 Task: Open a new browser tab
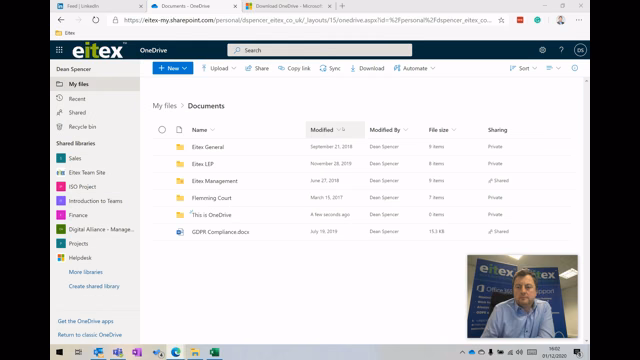point(342,6)
